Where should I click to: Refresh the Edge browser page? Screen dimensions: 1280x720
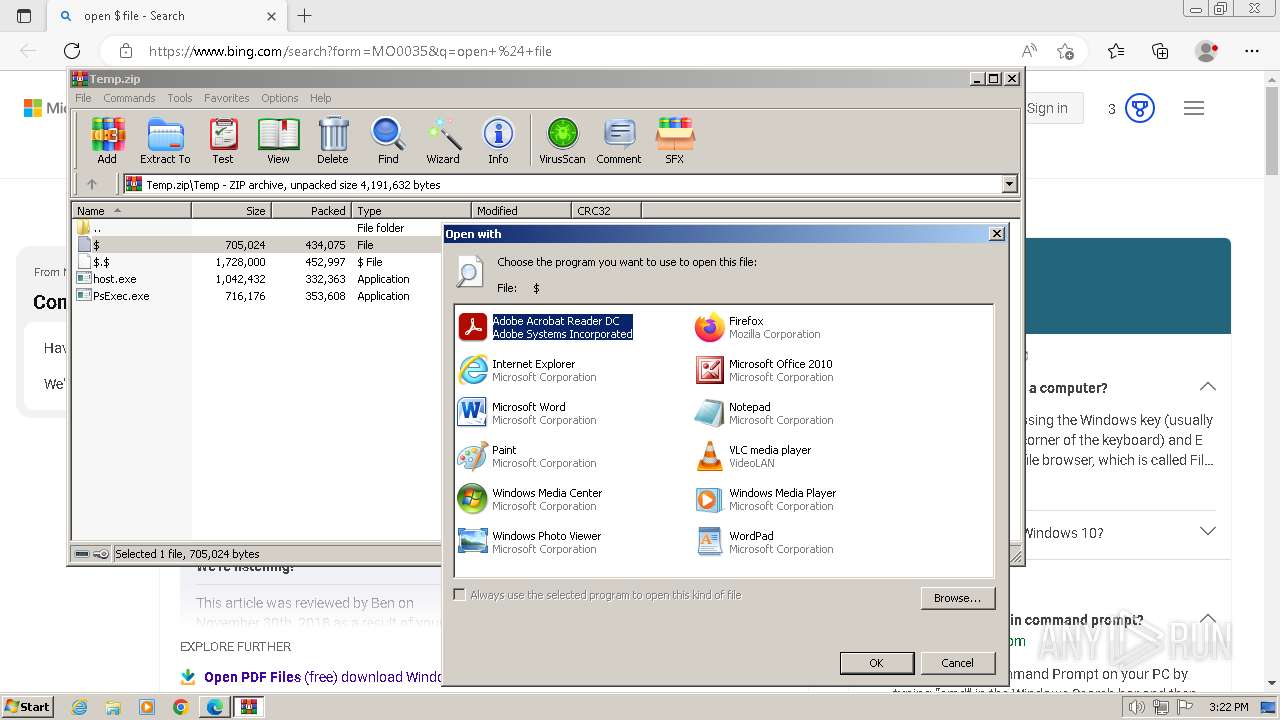(72, 51)
